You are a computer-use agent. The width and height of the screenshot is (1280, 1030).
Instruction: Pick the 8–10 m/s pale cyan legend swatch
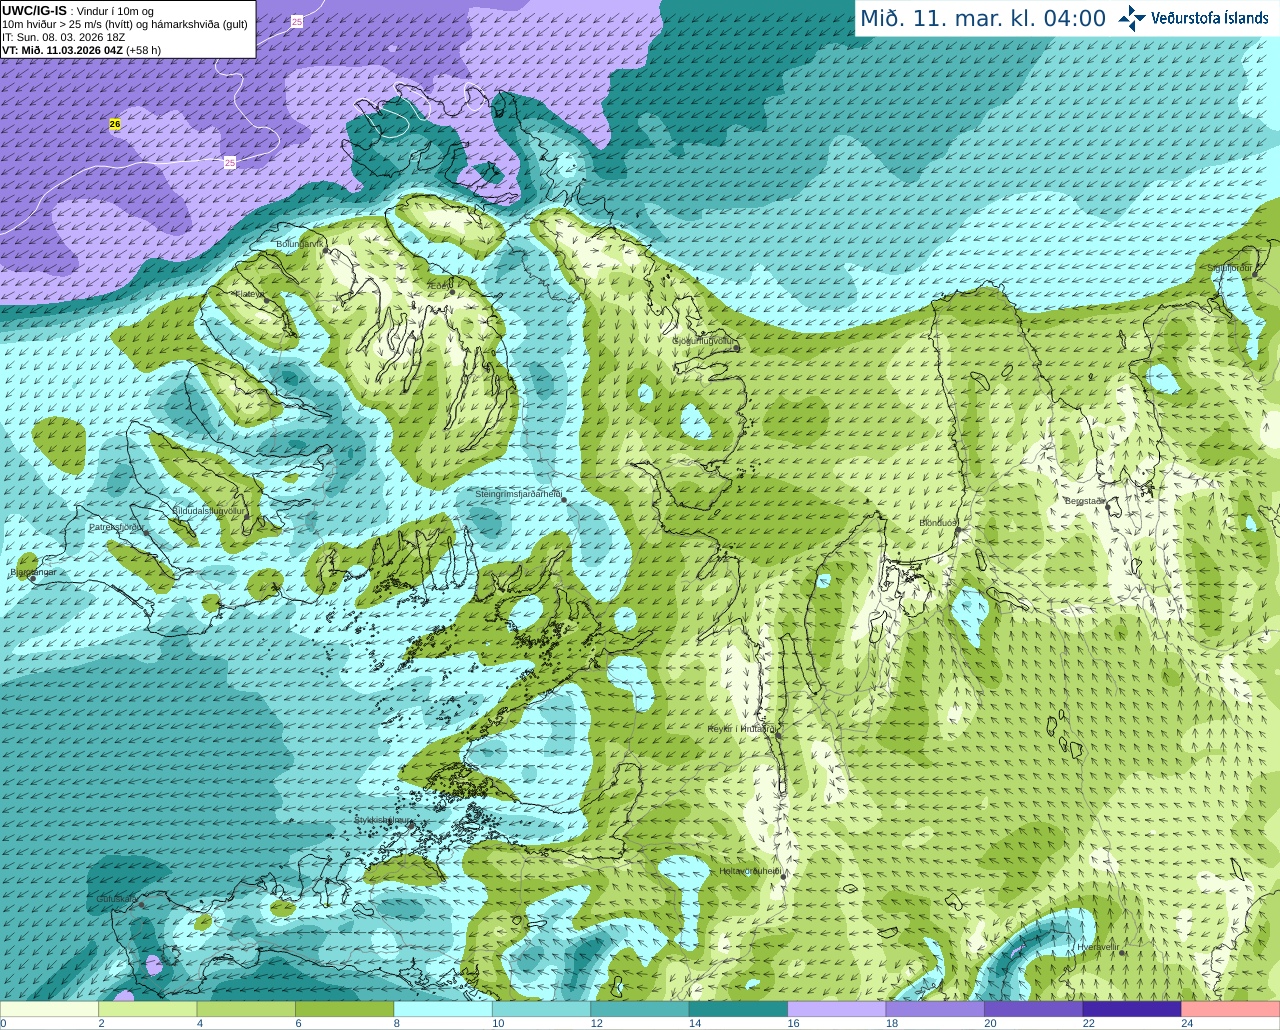[x=443, y=1009]
